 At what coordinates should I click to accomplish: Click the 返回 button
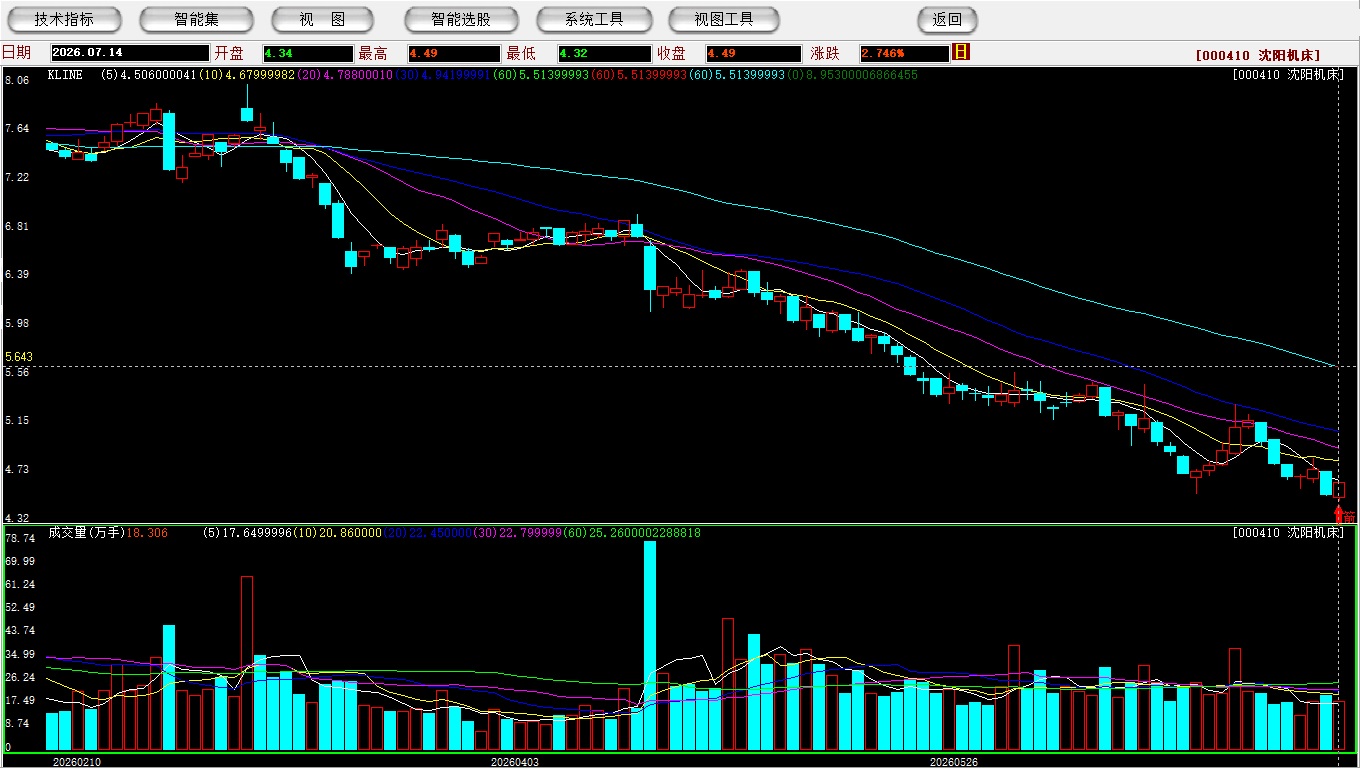tap(947, 20)
